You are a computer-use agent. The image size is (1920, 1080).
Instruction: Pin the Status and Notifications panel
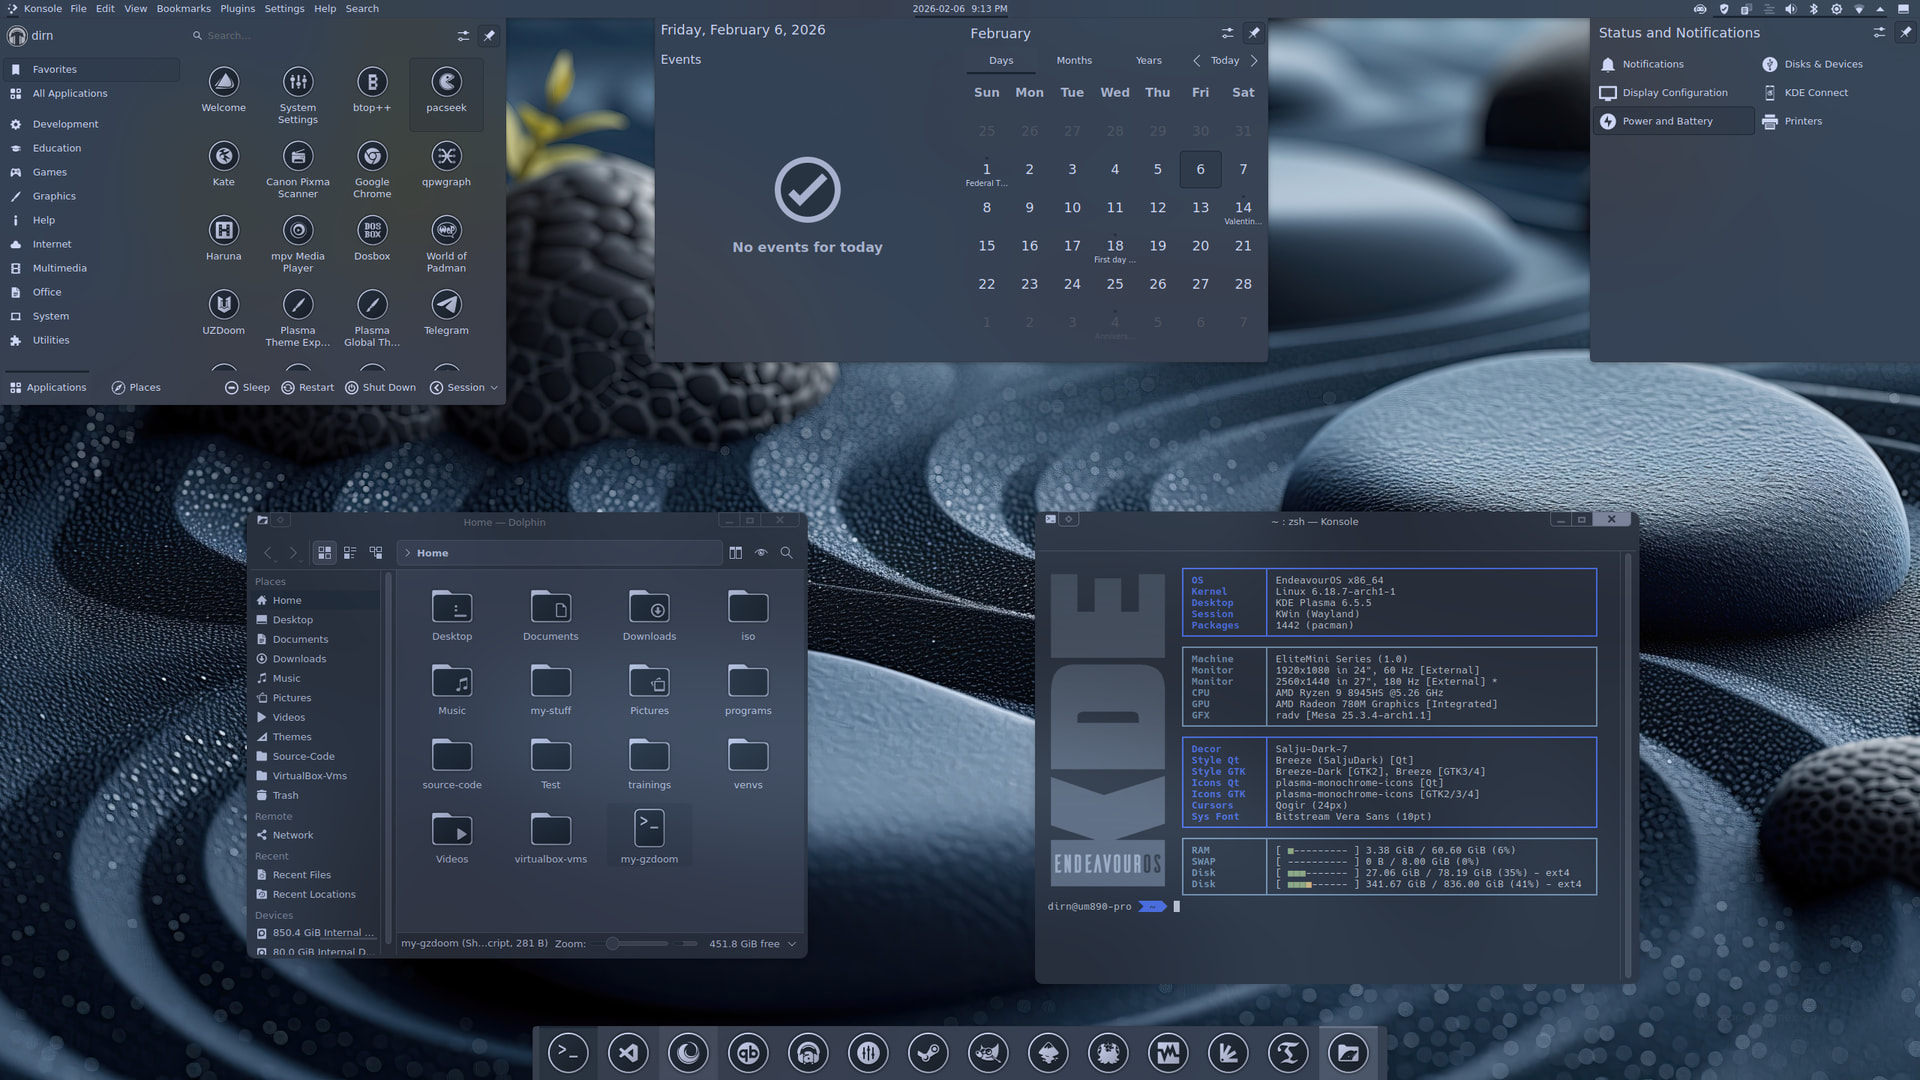[x=1906, y=33]
